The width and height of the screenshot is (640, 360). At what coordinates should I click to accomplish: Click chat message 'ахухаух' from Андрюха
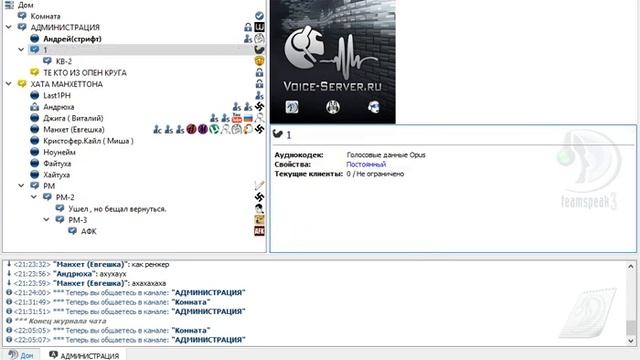pos(66,274)
